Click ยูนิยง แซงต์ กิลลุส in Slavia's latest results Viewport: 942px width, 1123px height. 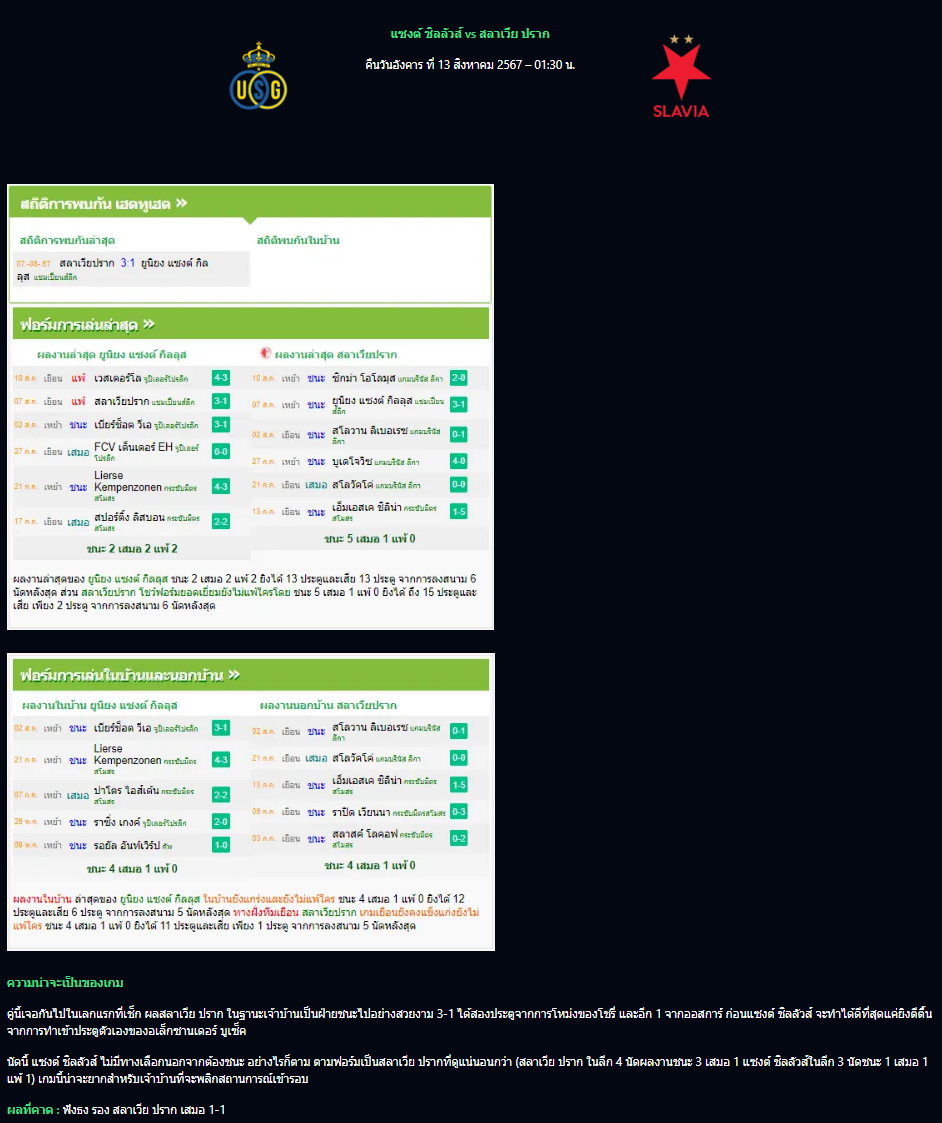pos(372,401)
